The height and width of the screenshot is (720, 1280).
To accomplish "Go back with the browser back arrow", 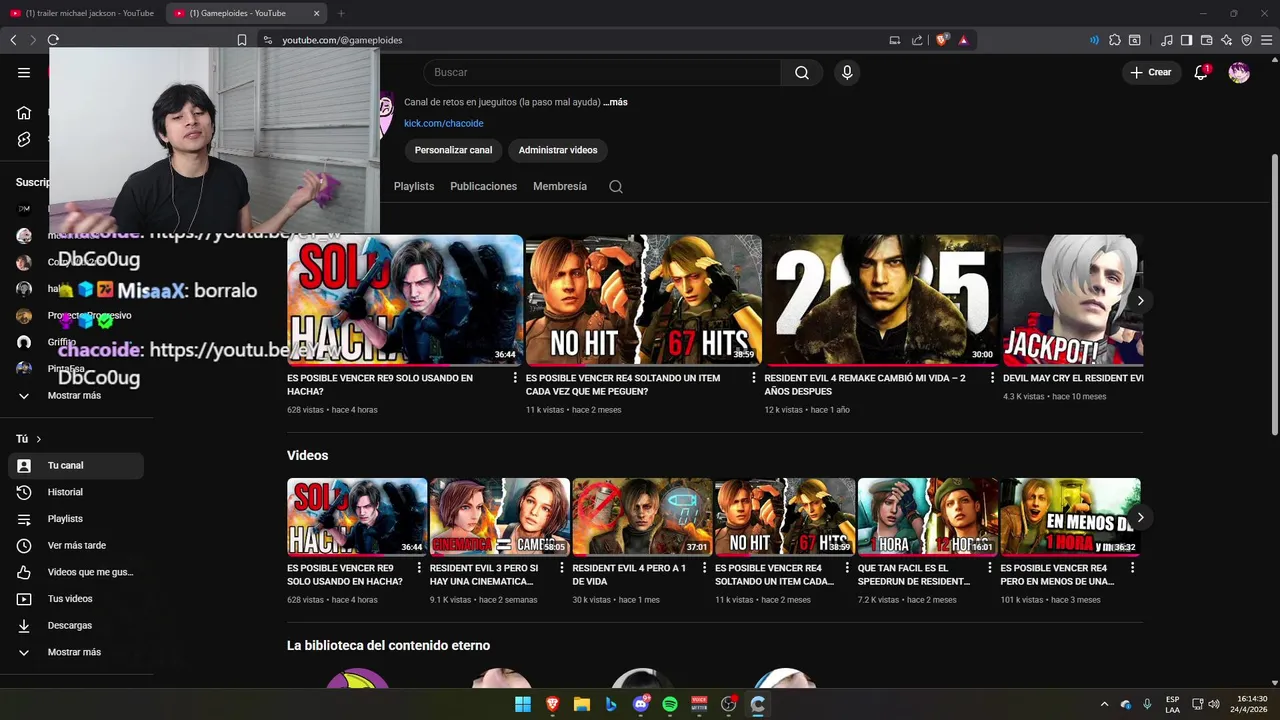I will click(x=13, y=40).
